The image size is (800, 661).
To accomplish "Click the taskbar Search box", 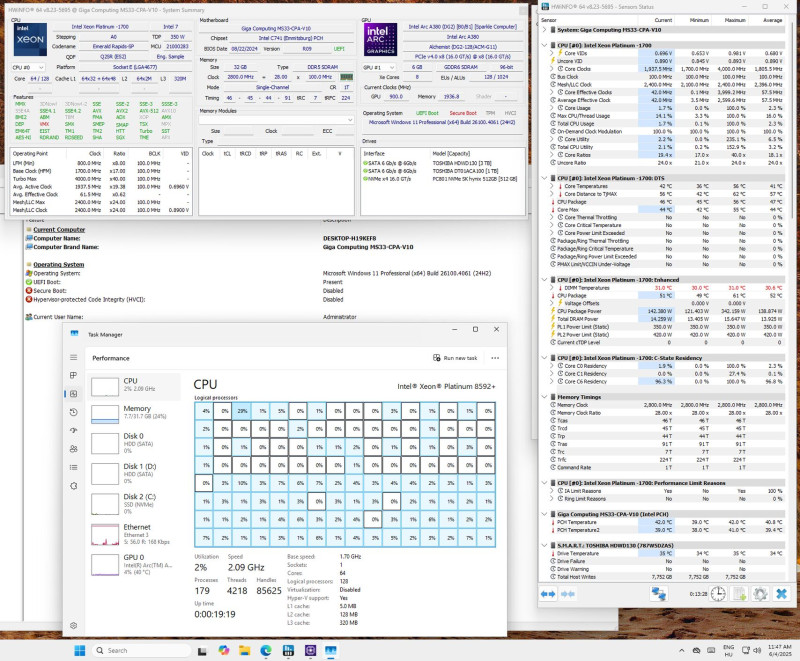I will [x=141, y=650].
